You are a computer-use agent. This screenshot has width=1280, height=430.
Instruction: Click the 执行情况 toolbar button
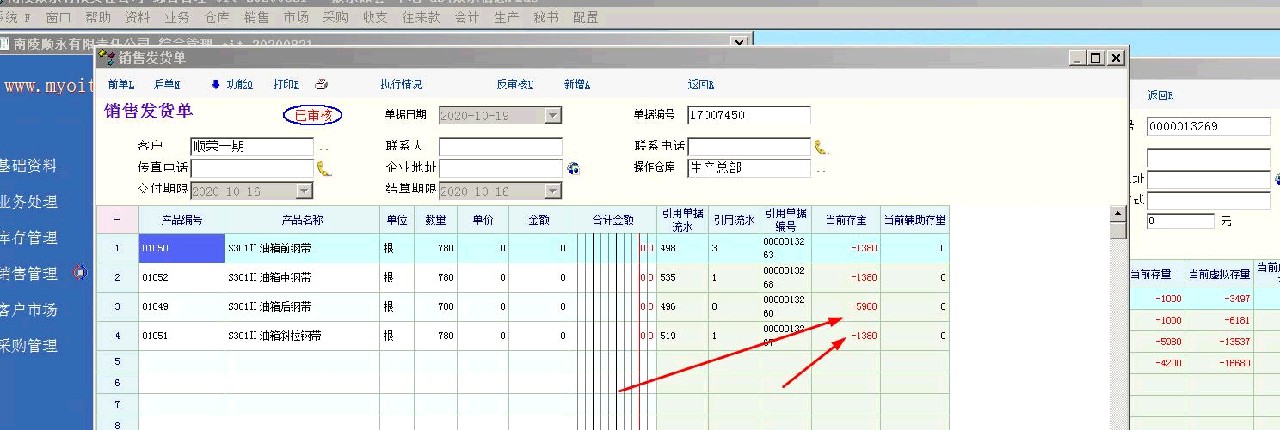401,85
